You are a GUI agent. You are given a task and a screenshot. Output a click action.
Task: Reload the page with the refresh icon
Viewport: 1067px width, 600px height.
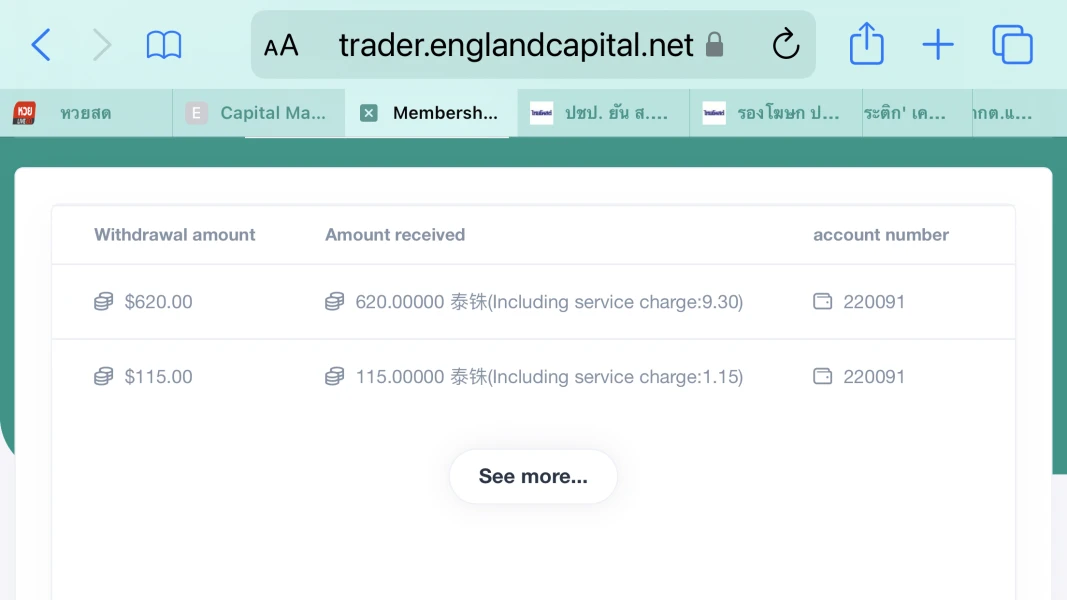[x=786, y=45]
